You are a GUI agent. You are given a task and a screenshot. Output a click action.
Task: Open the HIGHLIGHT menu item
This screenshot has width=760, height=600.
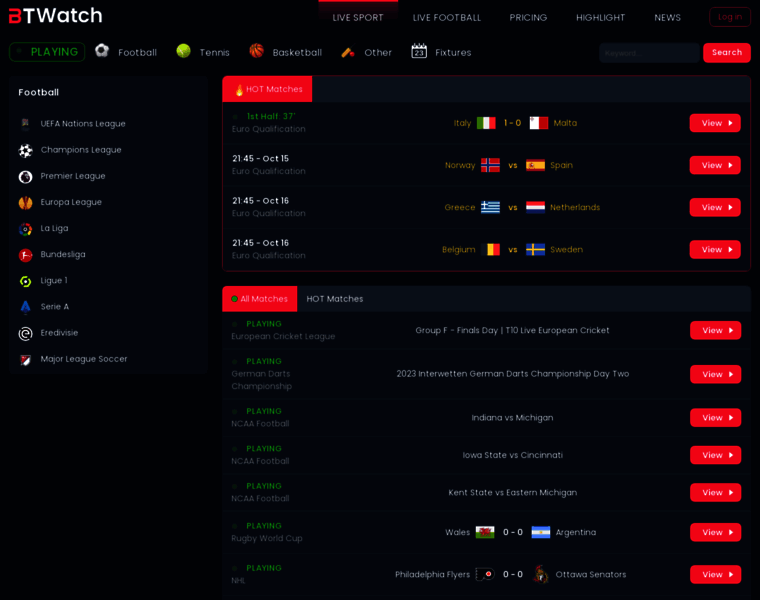tap(600, 17)
